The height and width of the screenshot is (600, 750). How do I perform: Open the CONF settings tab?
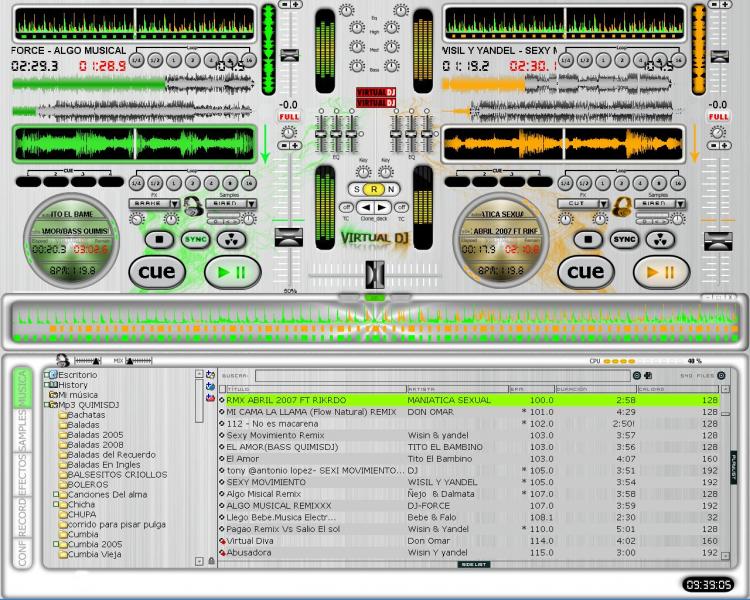(x=22, y=554)
